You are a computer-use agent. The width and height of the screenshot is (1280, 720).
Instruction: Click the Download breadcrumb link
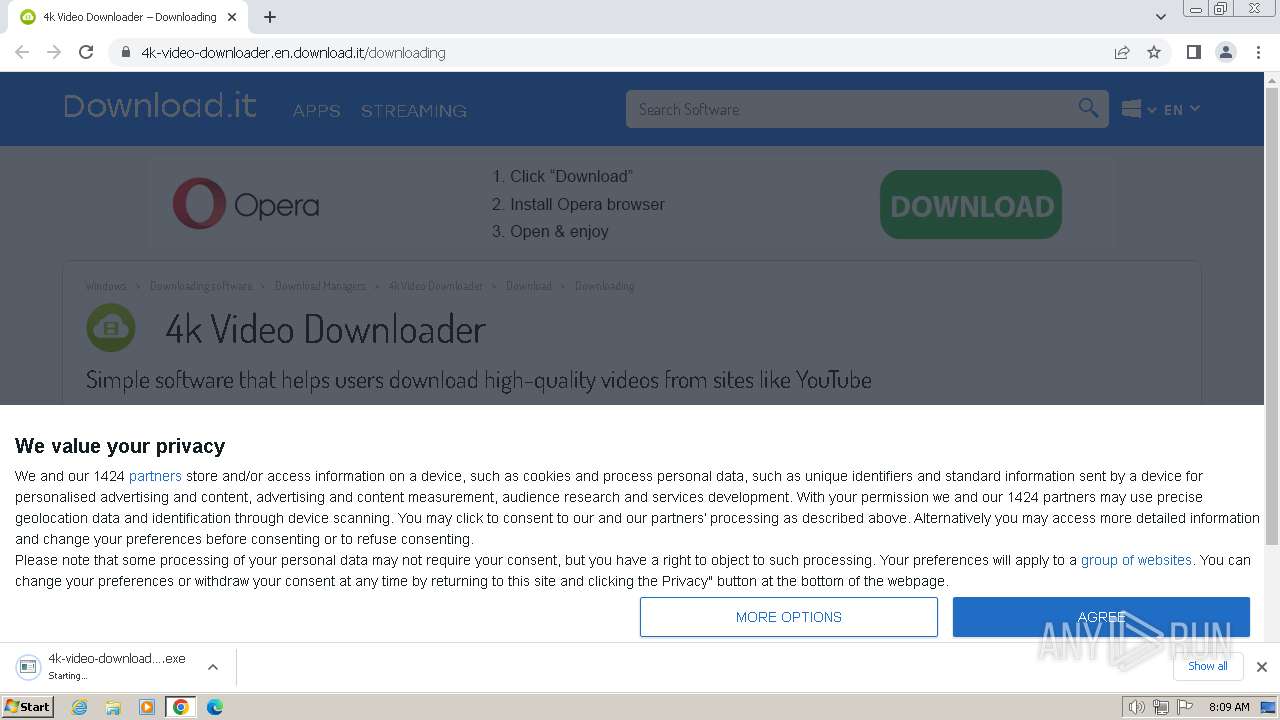click(x=529, y=286)
